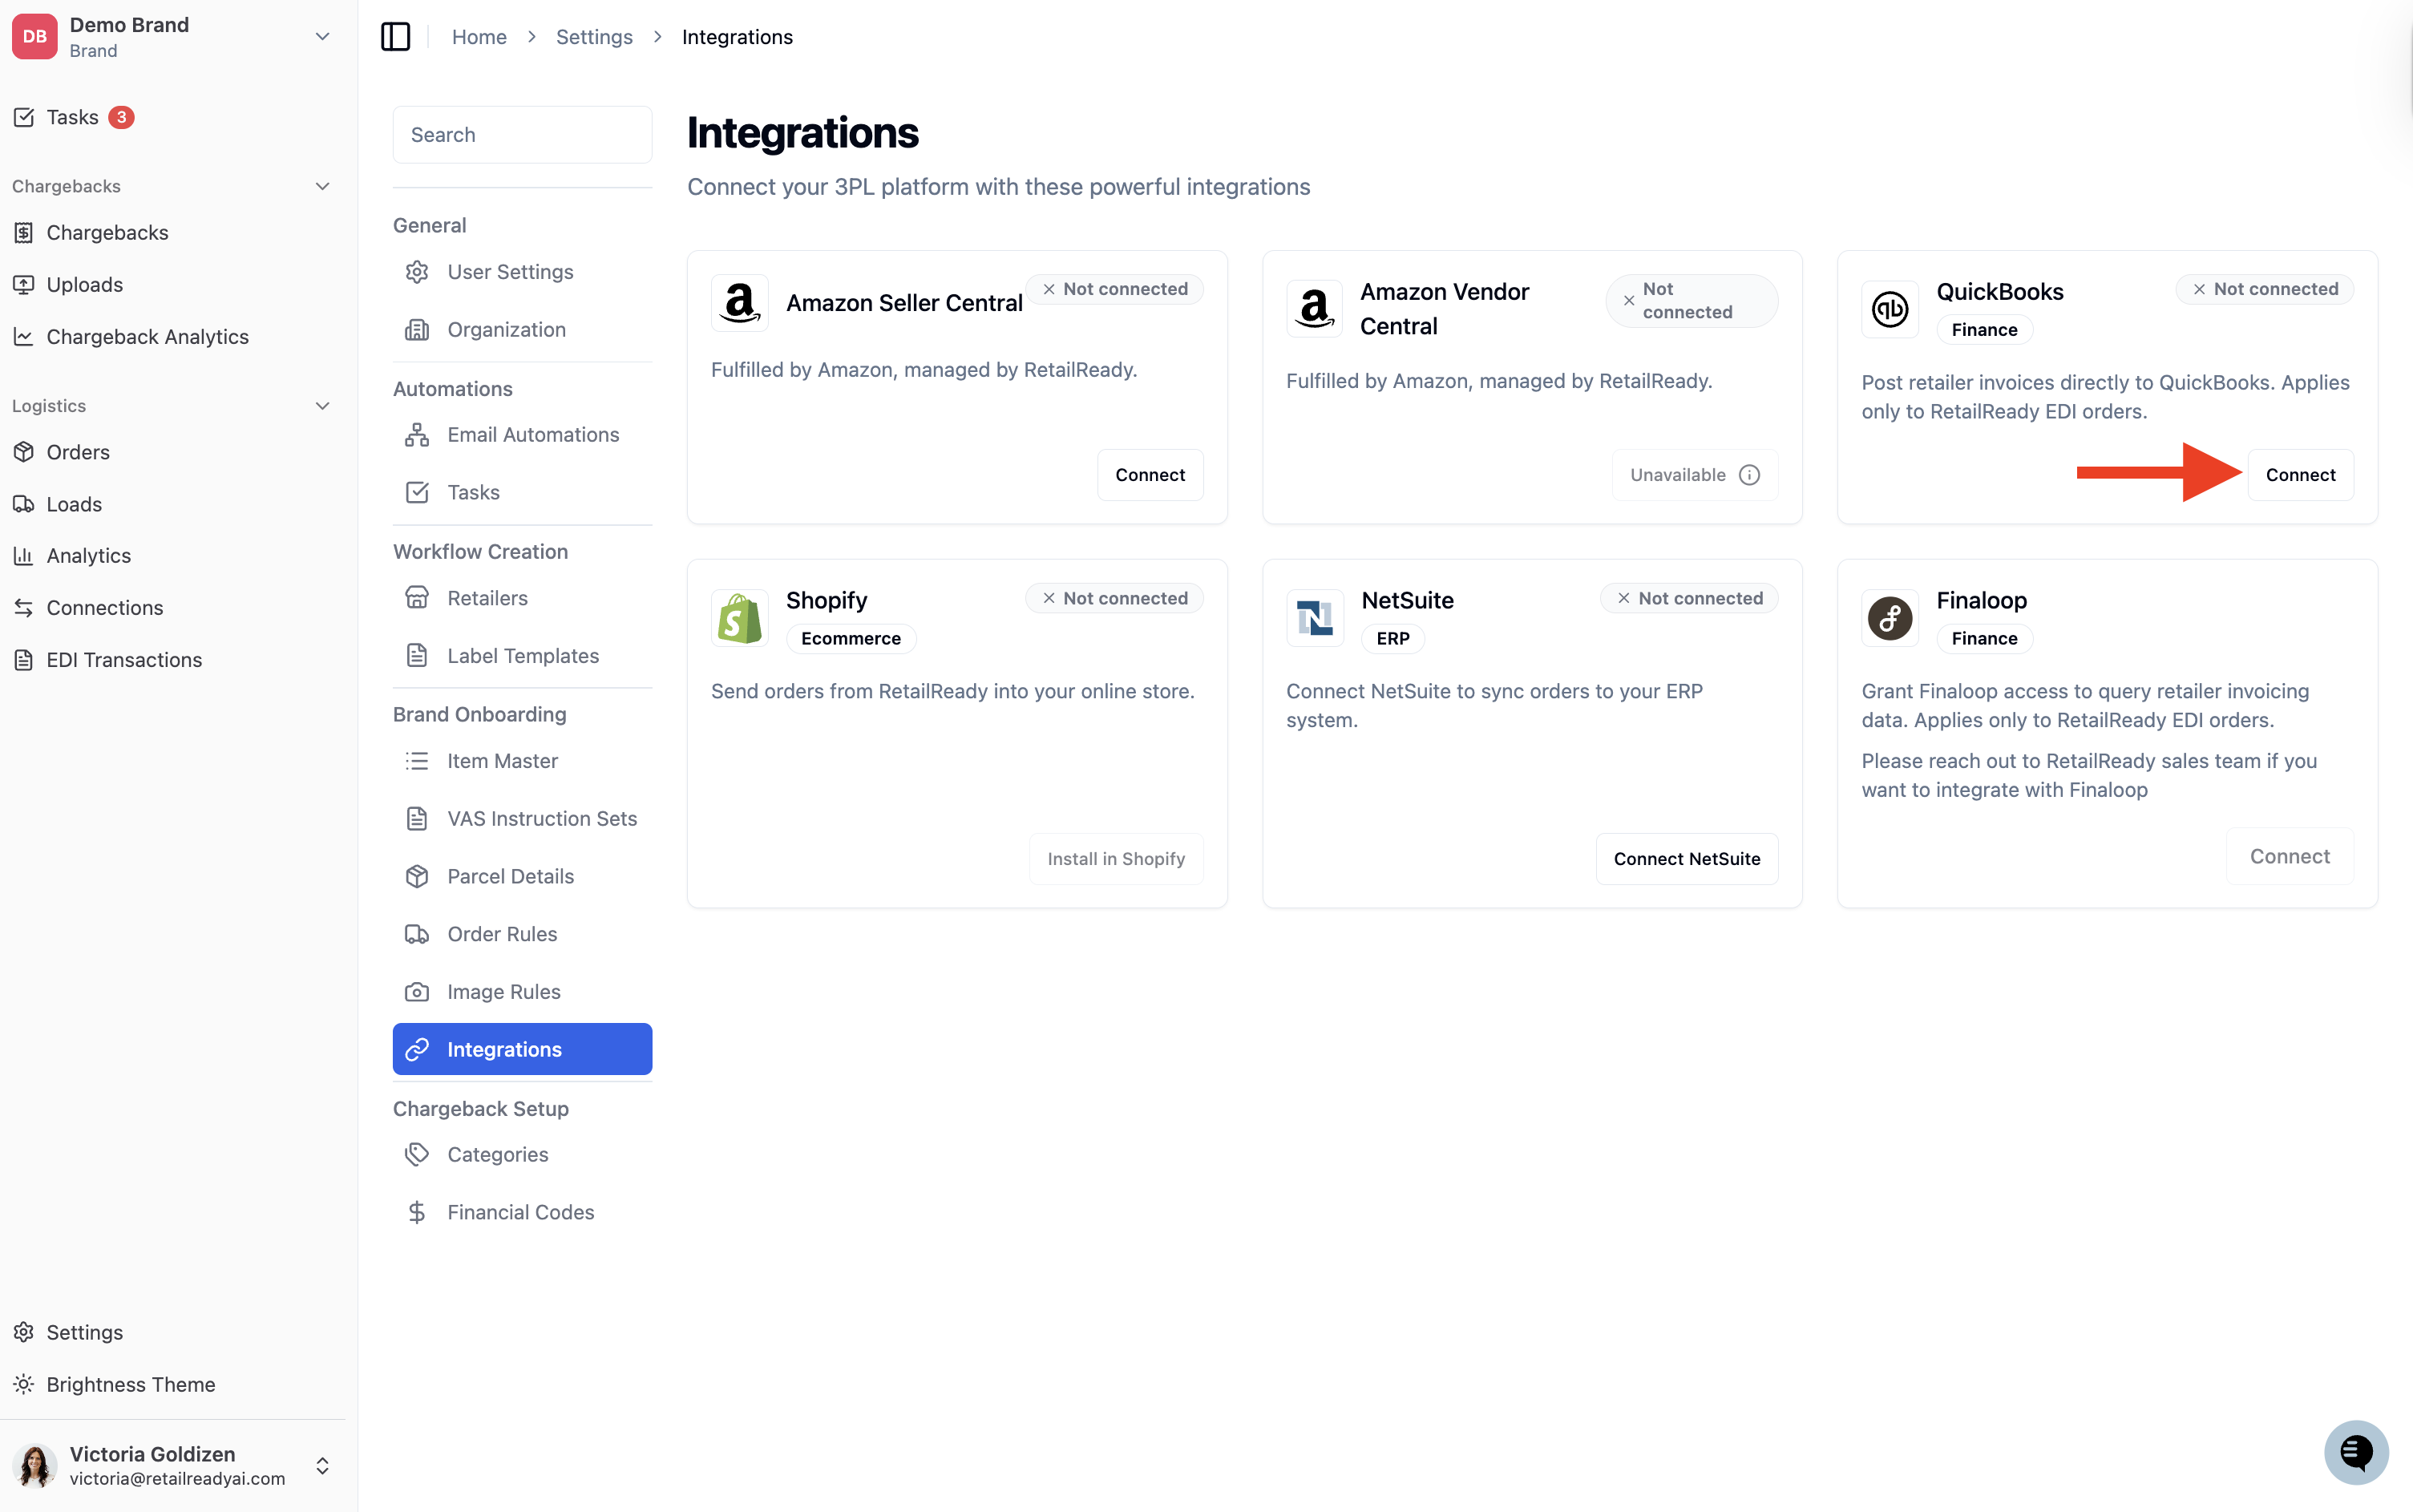Collapse the Logistics sidebar section
This screenshot has height=1512, width=2413.
(x=322, y=406)
